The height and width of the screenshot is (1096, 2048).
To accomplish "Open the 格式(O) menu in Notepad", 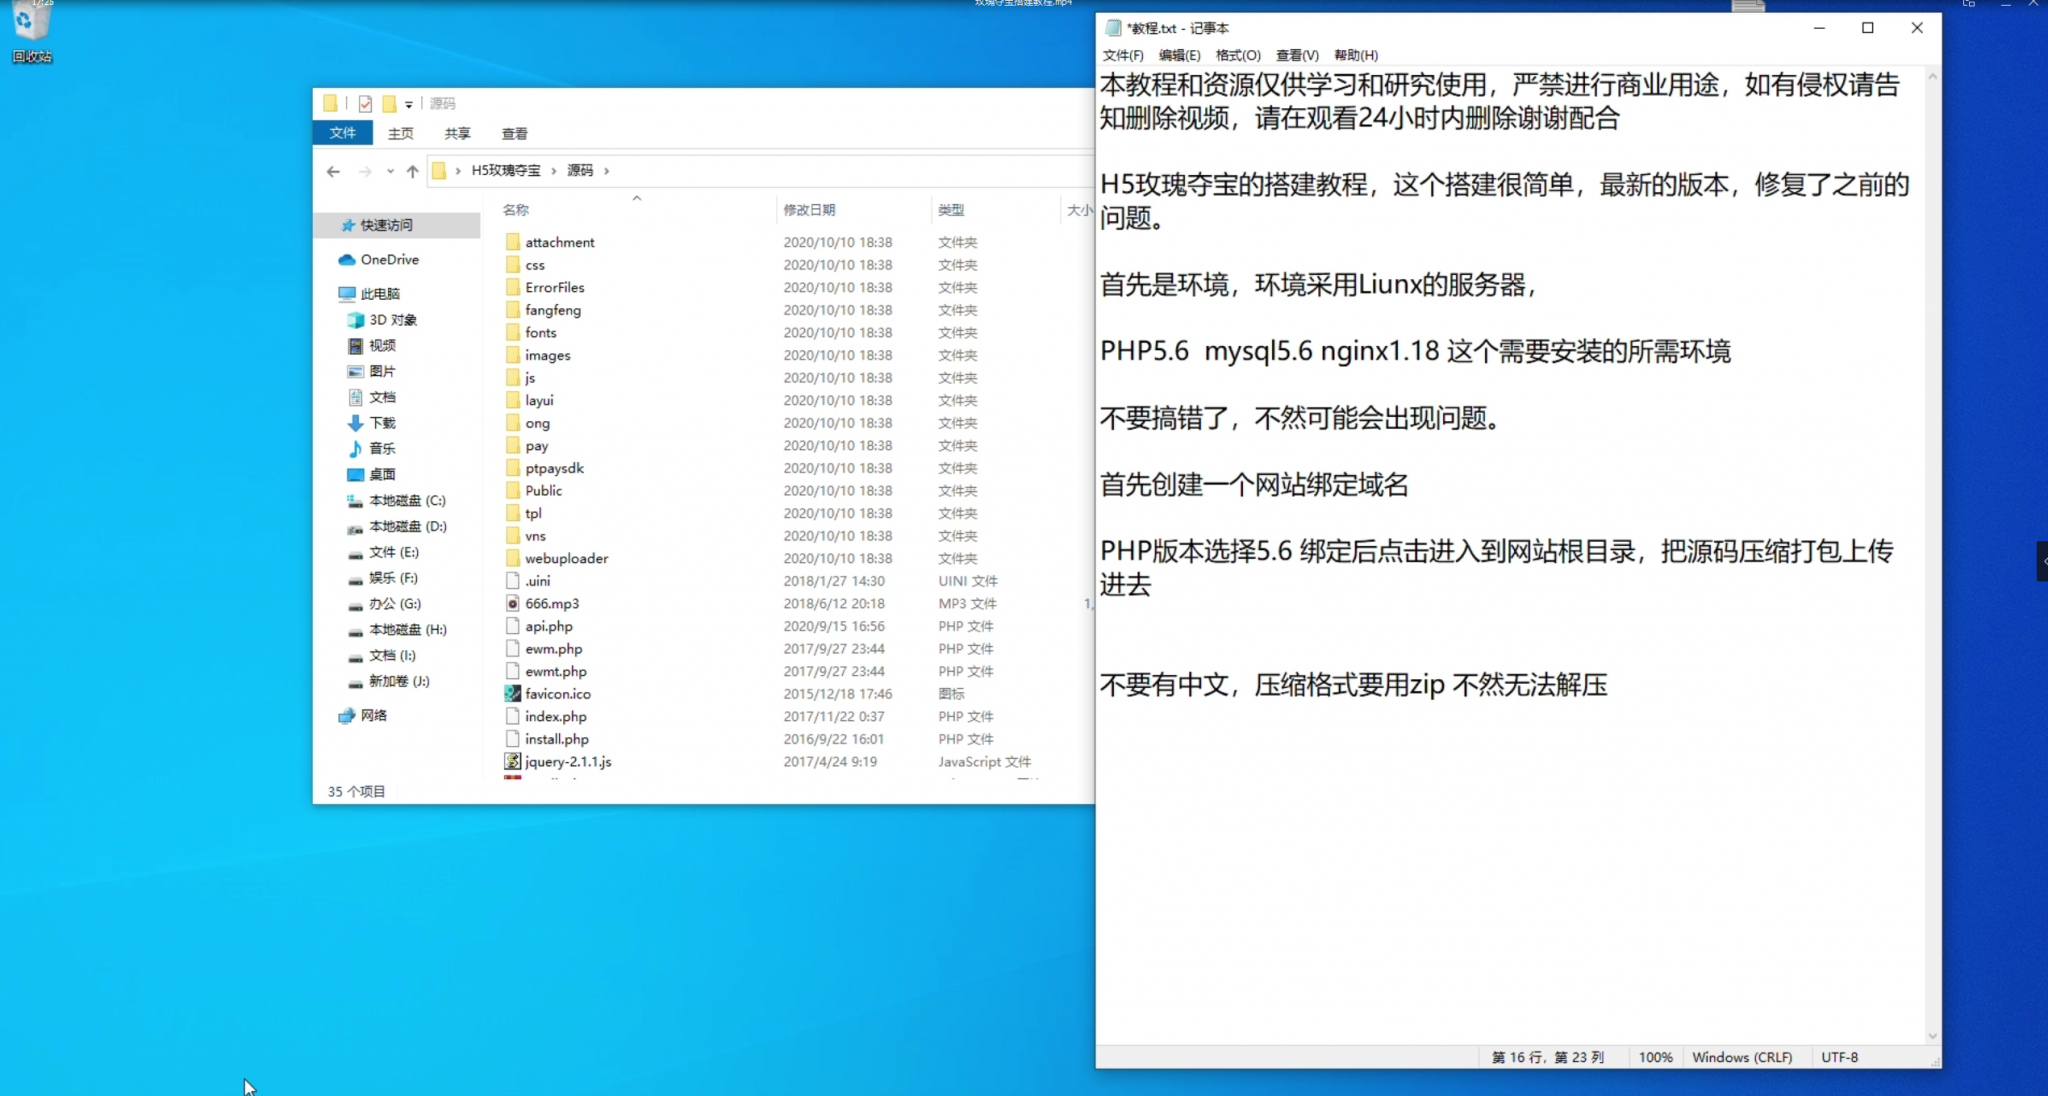I will [x=1237, y=55].
